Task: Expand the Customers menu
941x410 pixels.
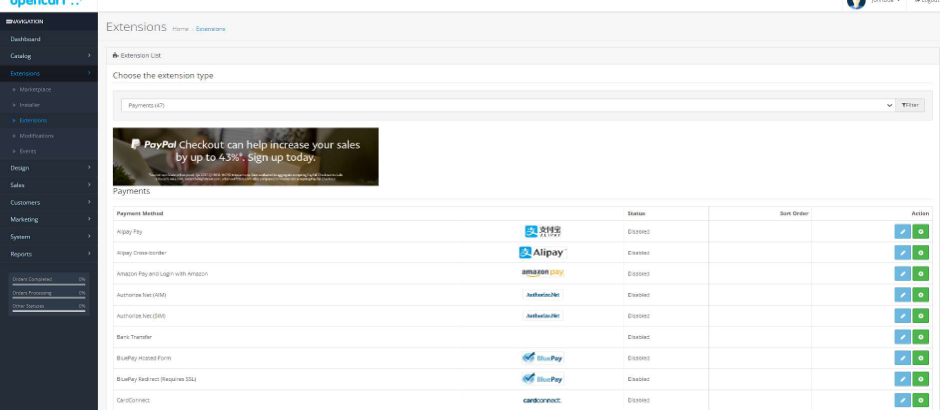Action: [x=49, y=202]
